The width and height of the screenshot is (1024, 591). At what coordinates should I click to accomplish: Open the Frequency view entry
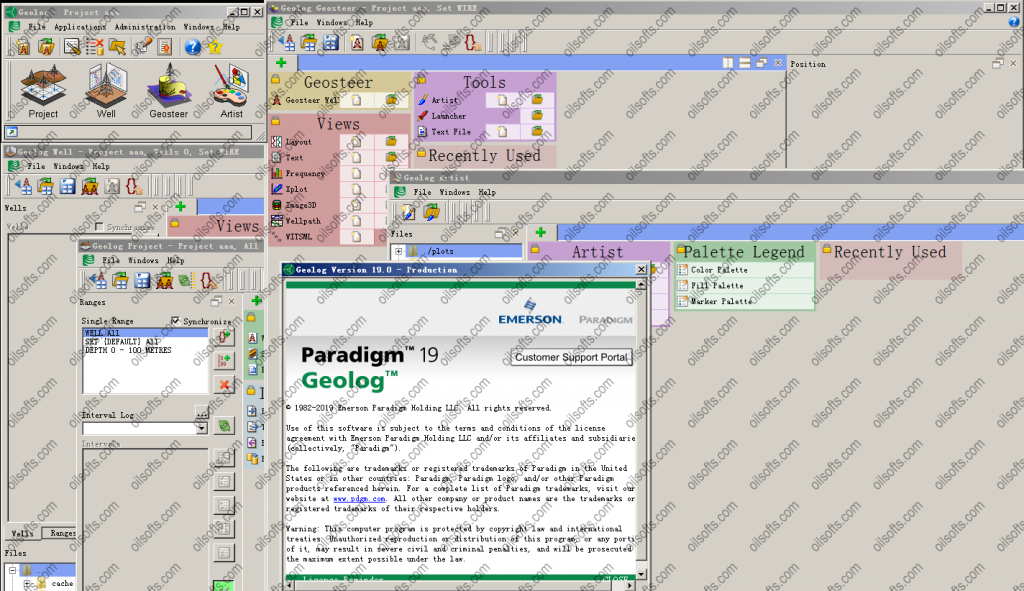(x=305, y=173)
